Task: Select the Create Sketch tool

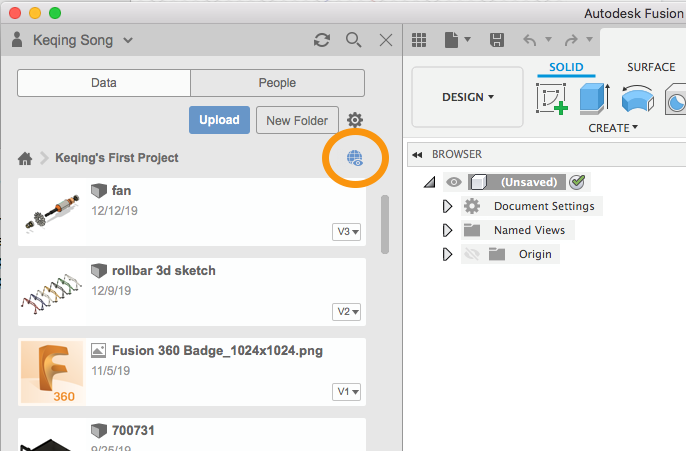Action: (x=552, y=100)
